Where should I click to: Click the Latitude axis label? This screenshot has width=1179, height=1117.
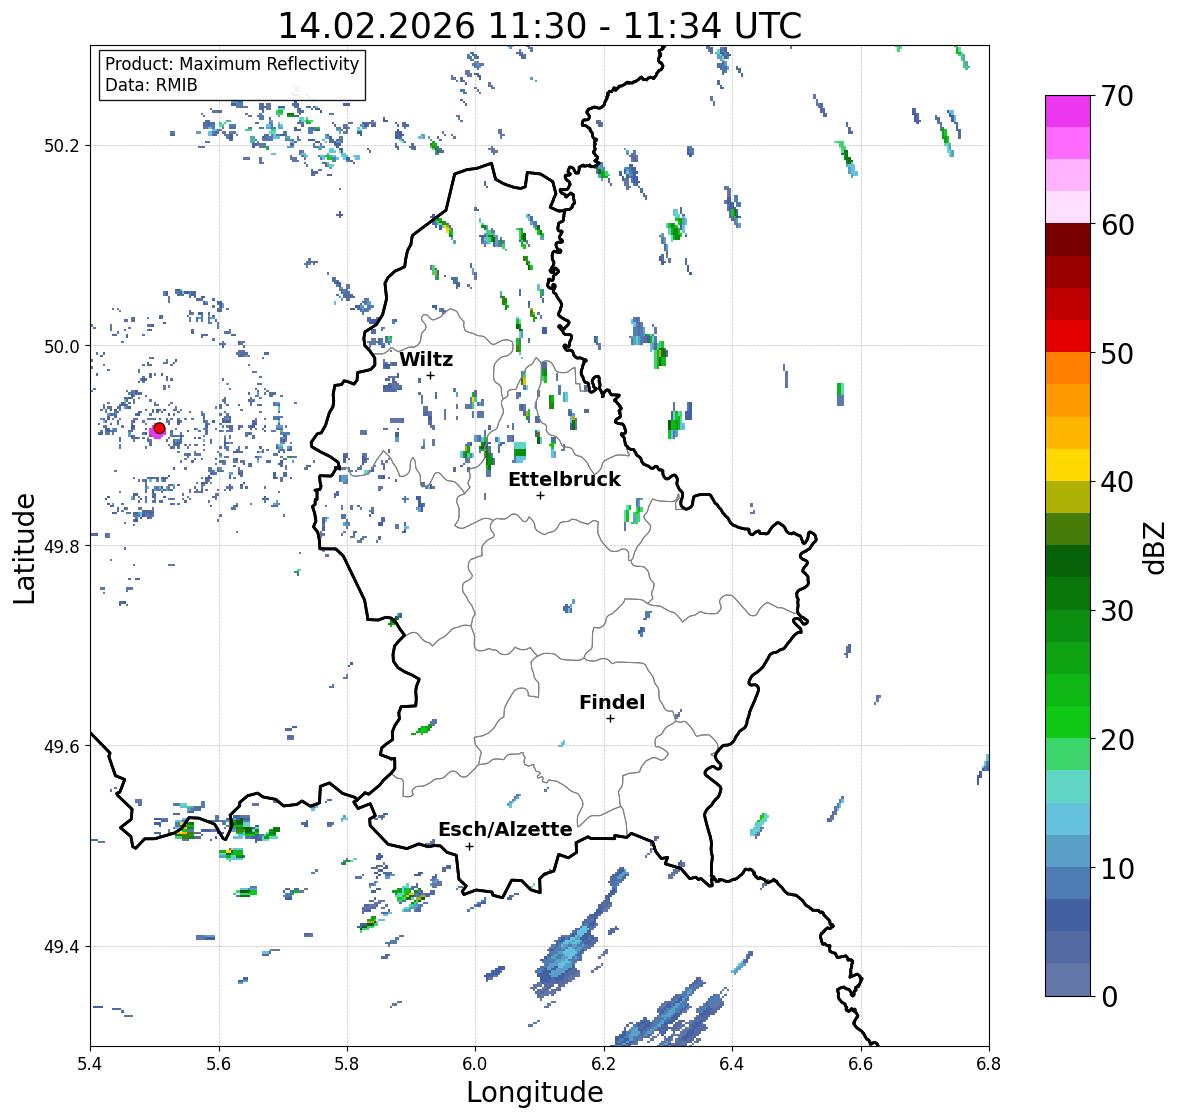pyautogui.click(x=24, y=548)
